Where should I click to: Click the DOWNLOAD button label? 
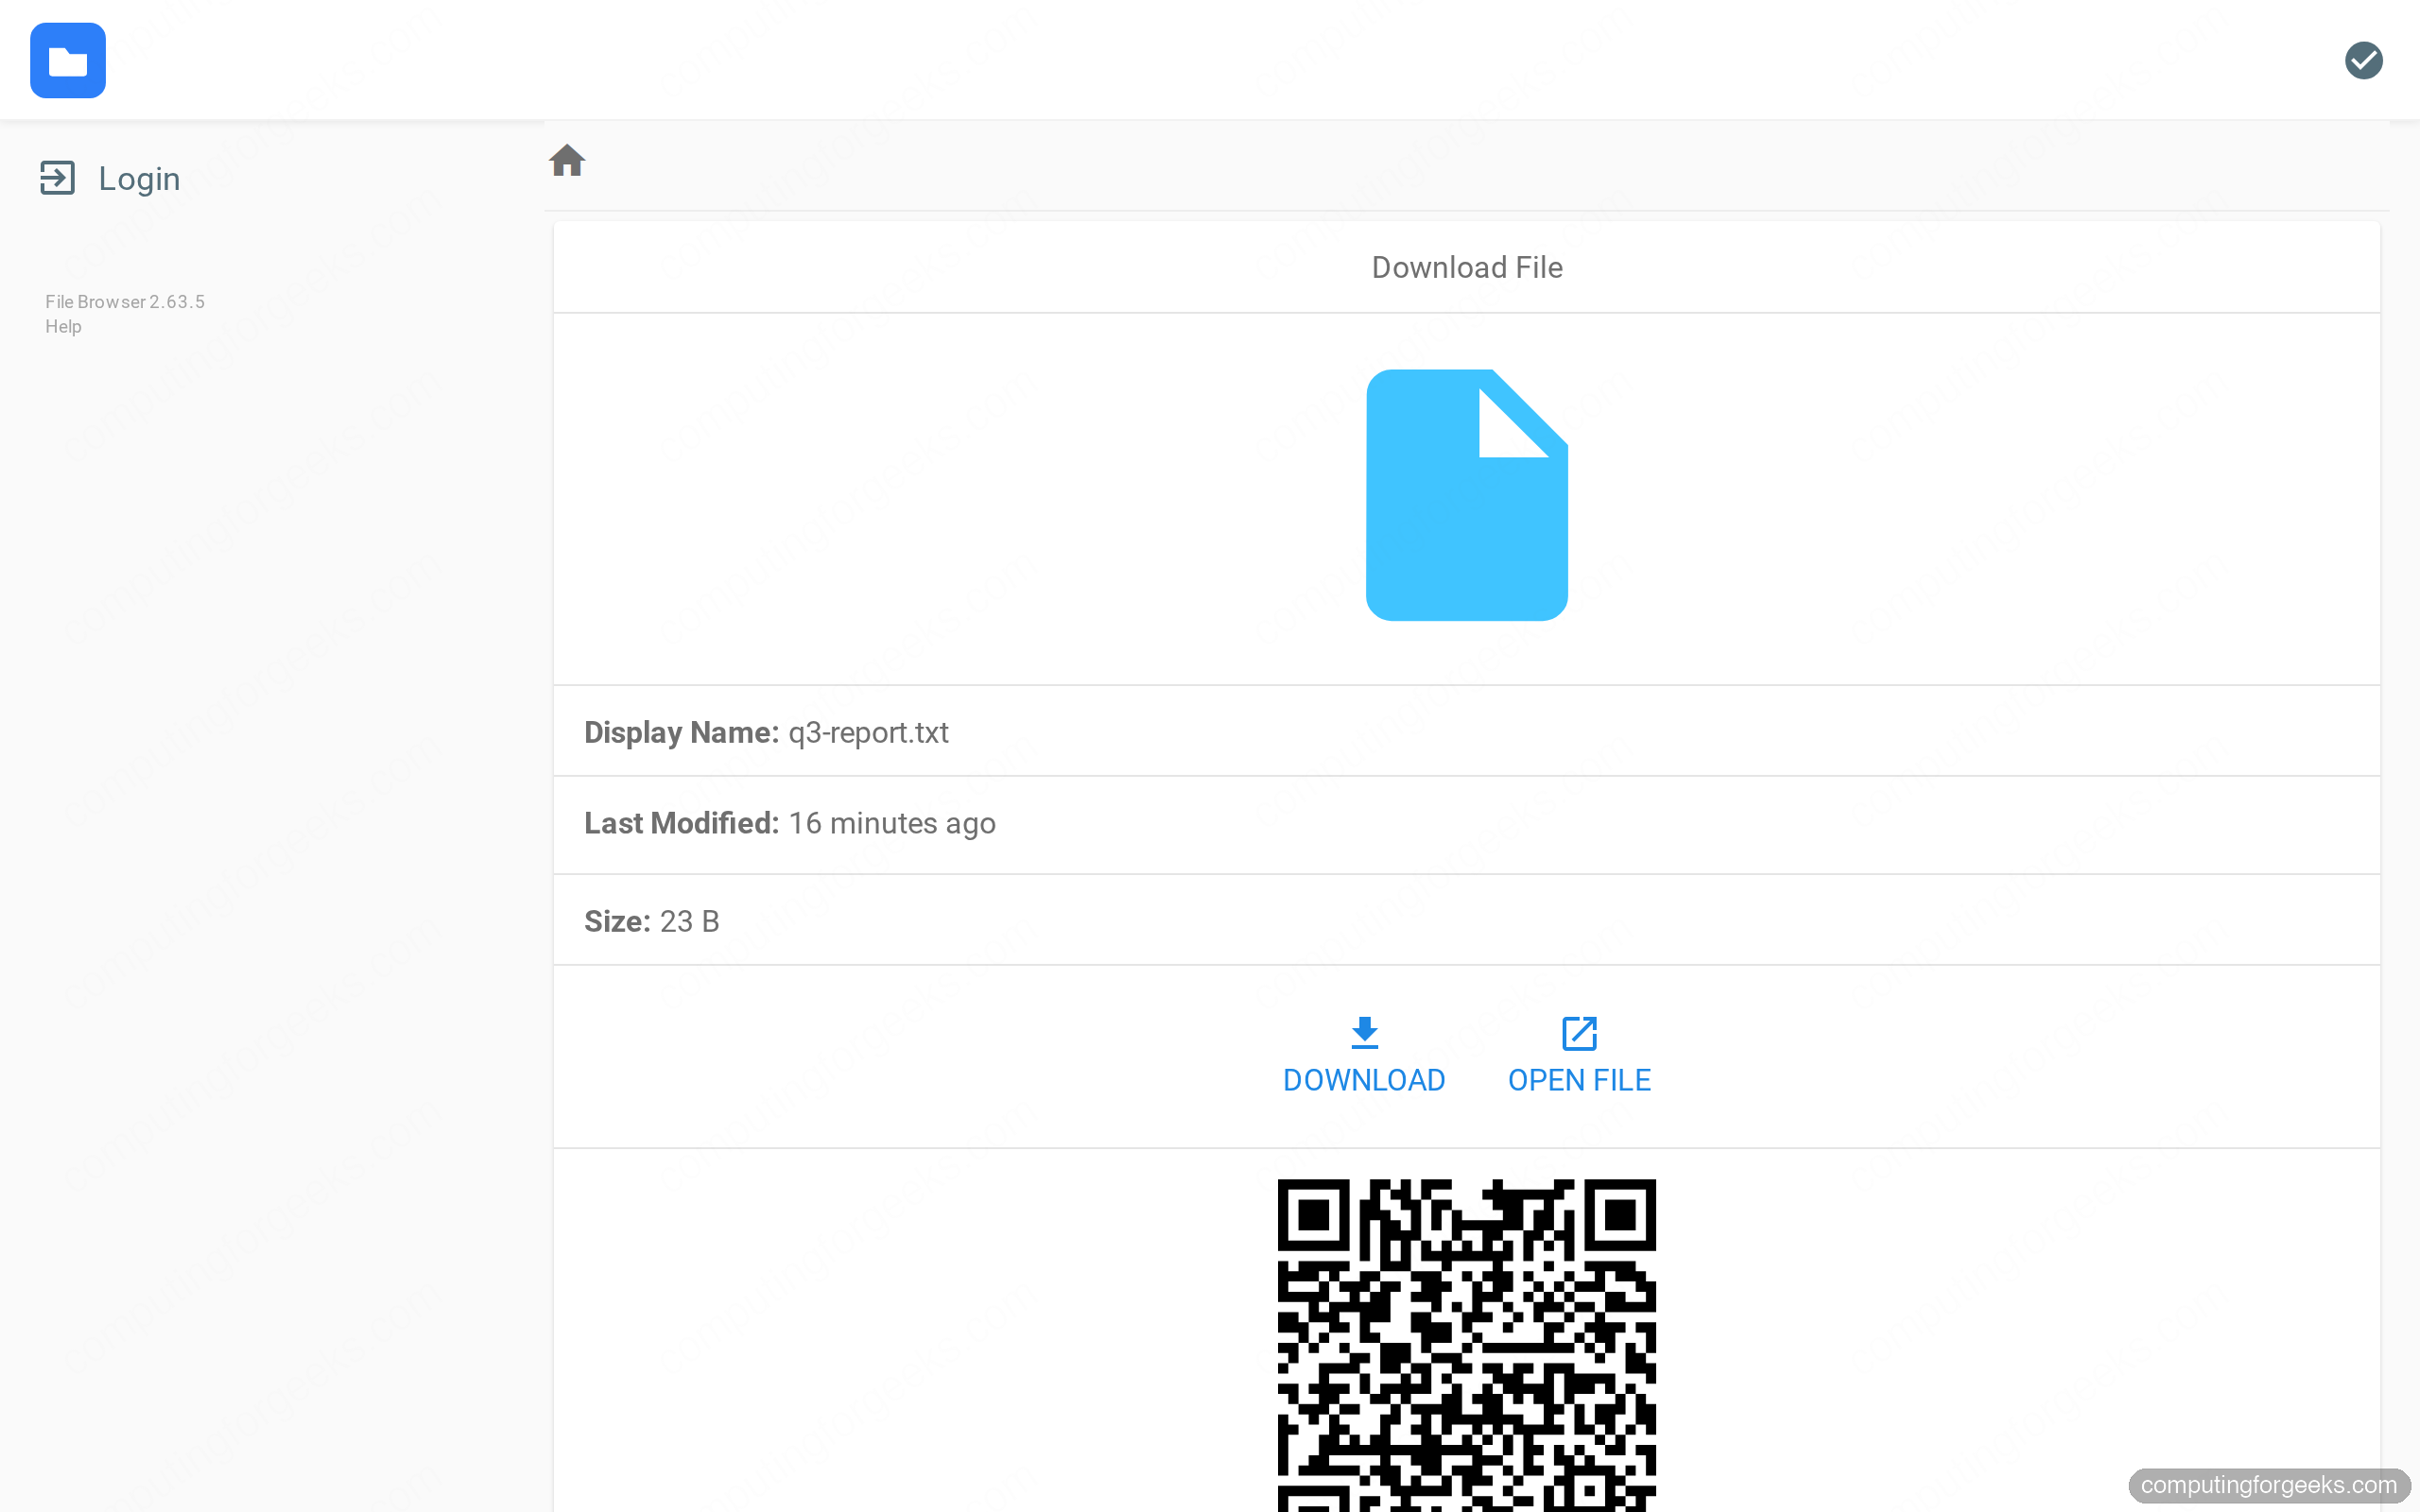click(1364, 1080)
